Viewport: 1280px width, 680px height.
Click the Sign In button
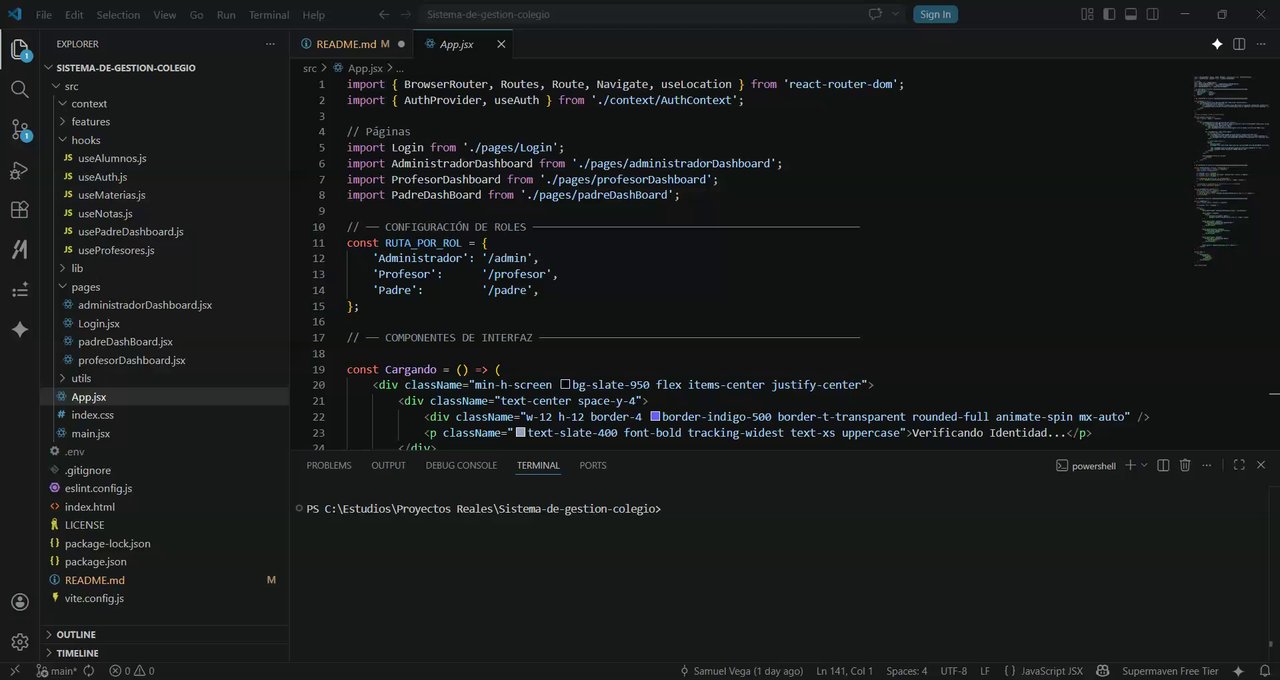click(x=935, y=14)
